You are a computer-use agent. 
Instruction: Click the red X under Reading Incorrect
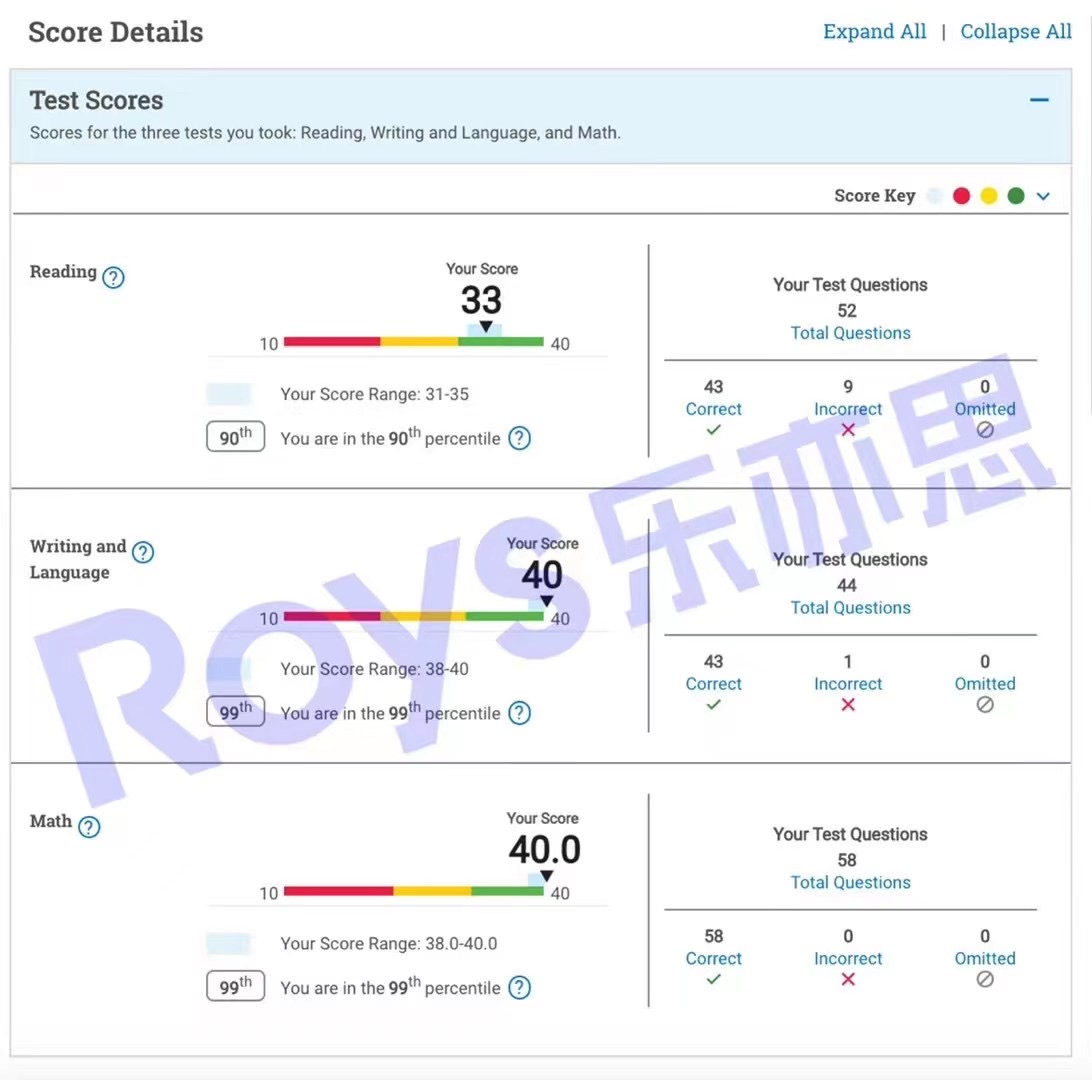point(848,430)
